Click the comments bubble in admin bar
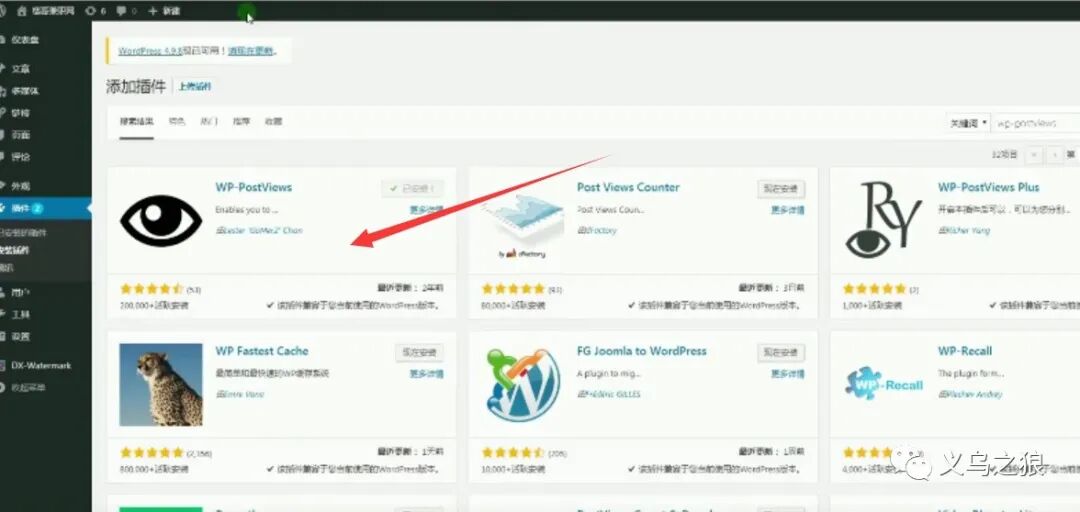The height and width of the screenshot is (512, 1080). (x=127, y=11)
